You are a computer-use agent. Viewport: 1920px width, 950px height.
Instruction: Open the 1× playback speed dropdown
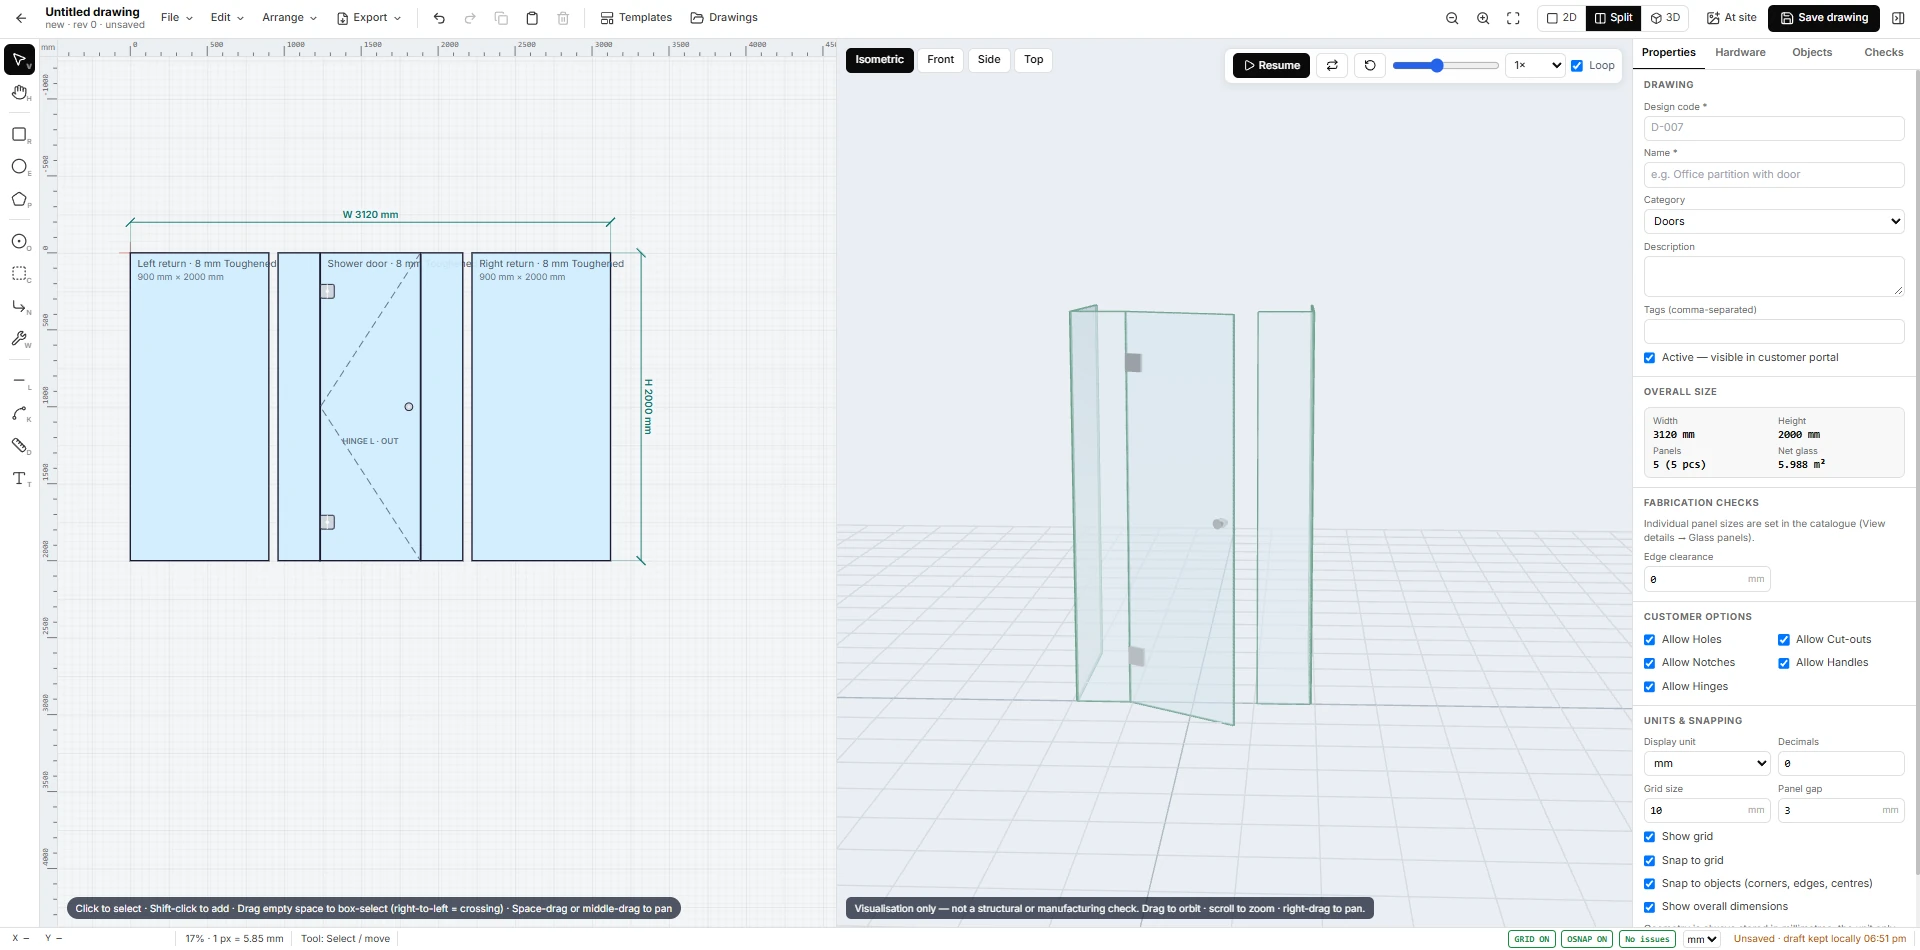tap(1536, 65)
